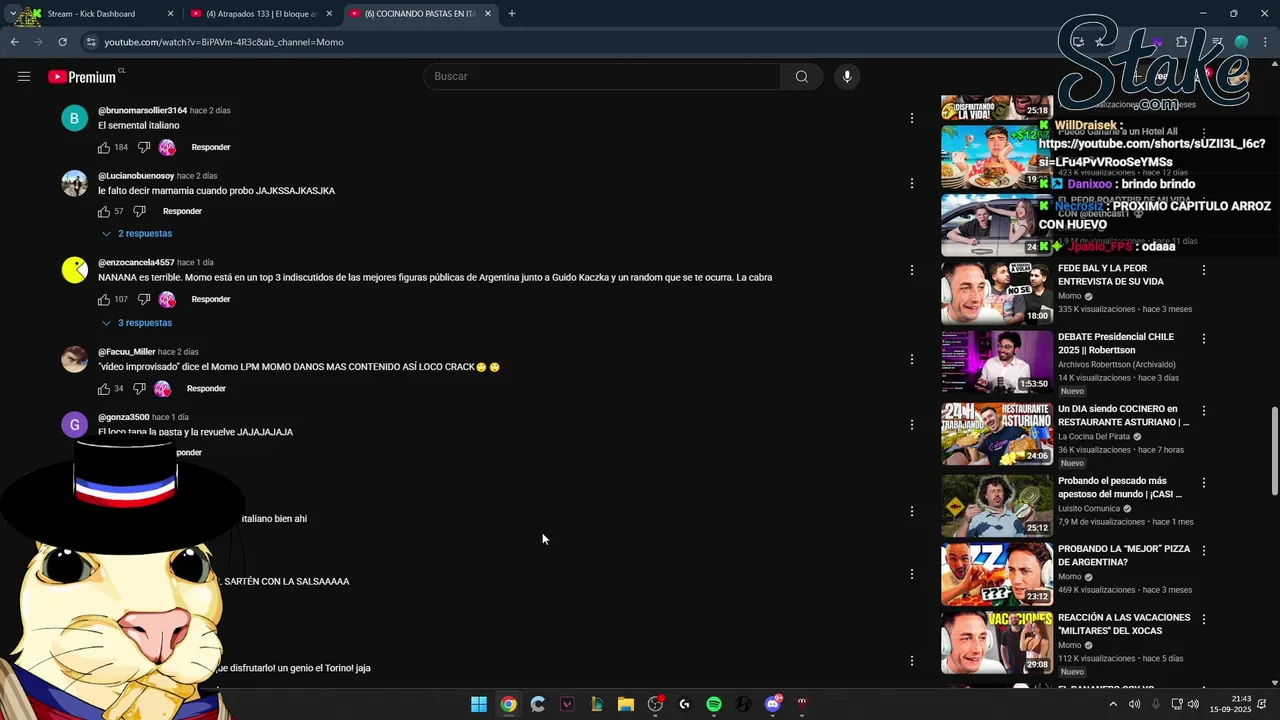
Task: Open restaurante asturiano video thumbnail
Action: point(997,434)
